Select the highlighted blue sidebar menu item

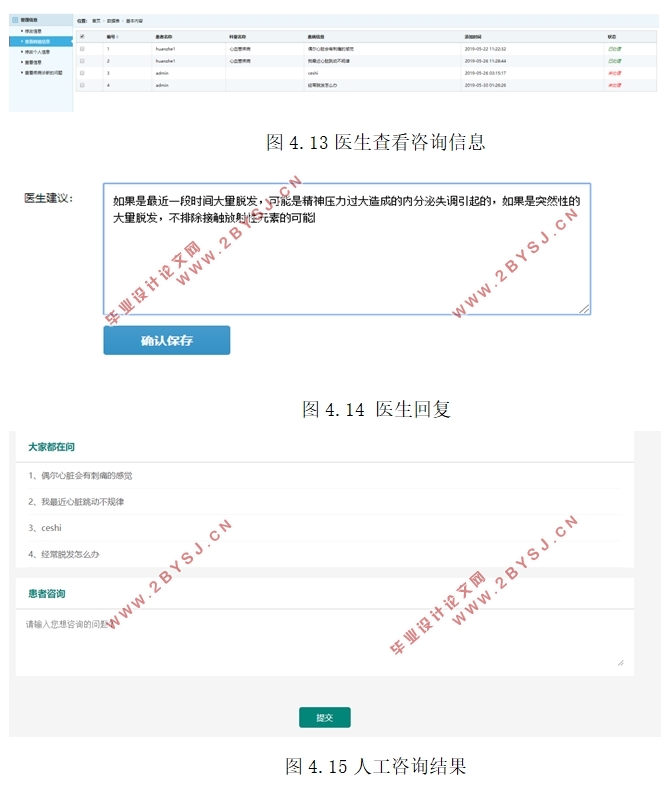(x=41, y=42)
